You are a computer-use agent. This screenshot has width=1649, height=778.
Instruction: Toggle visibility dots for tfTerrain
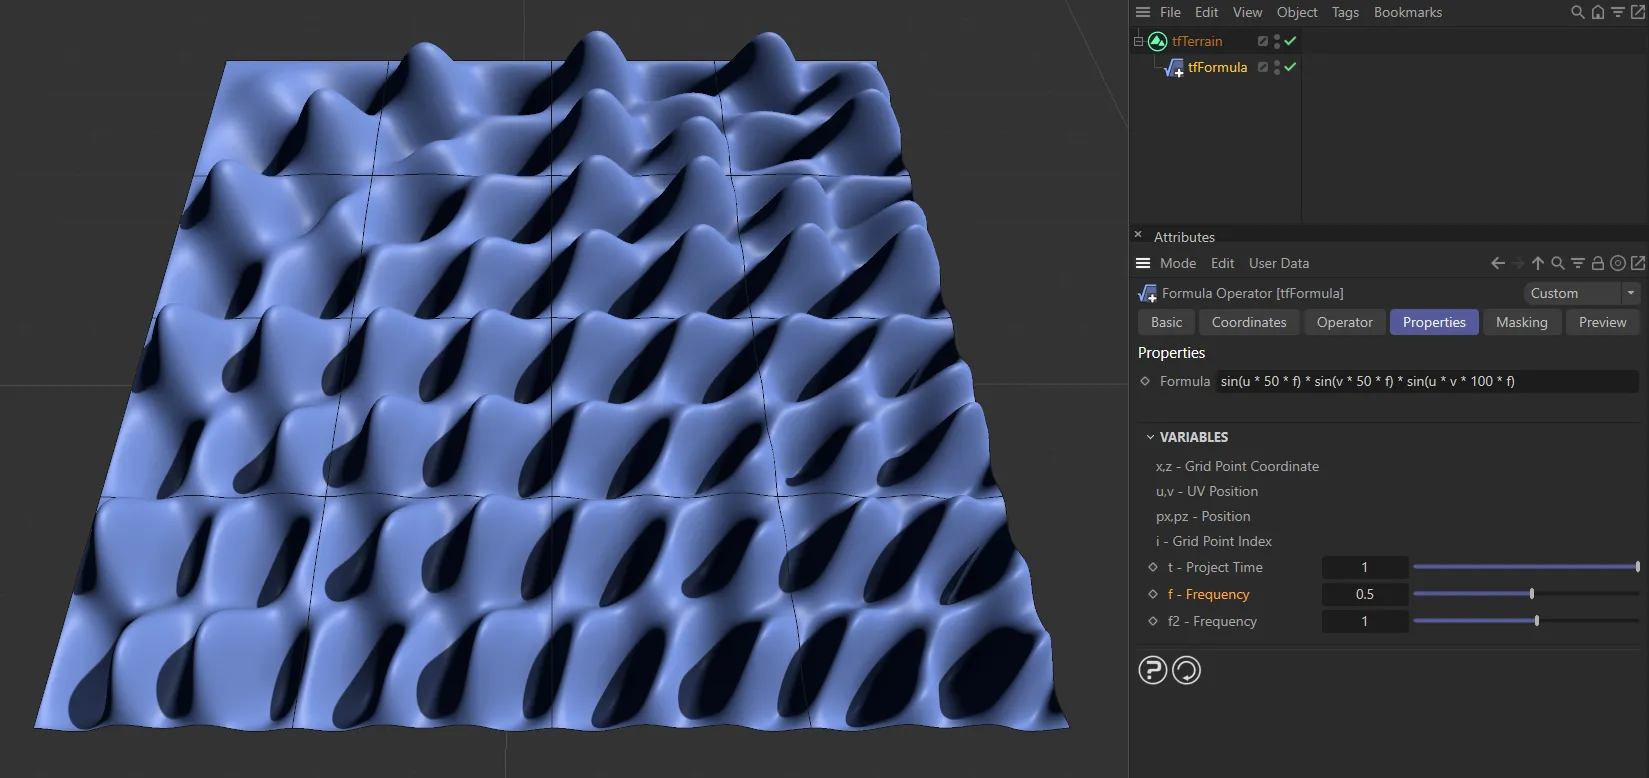coord(1277,41)
